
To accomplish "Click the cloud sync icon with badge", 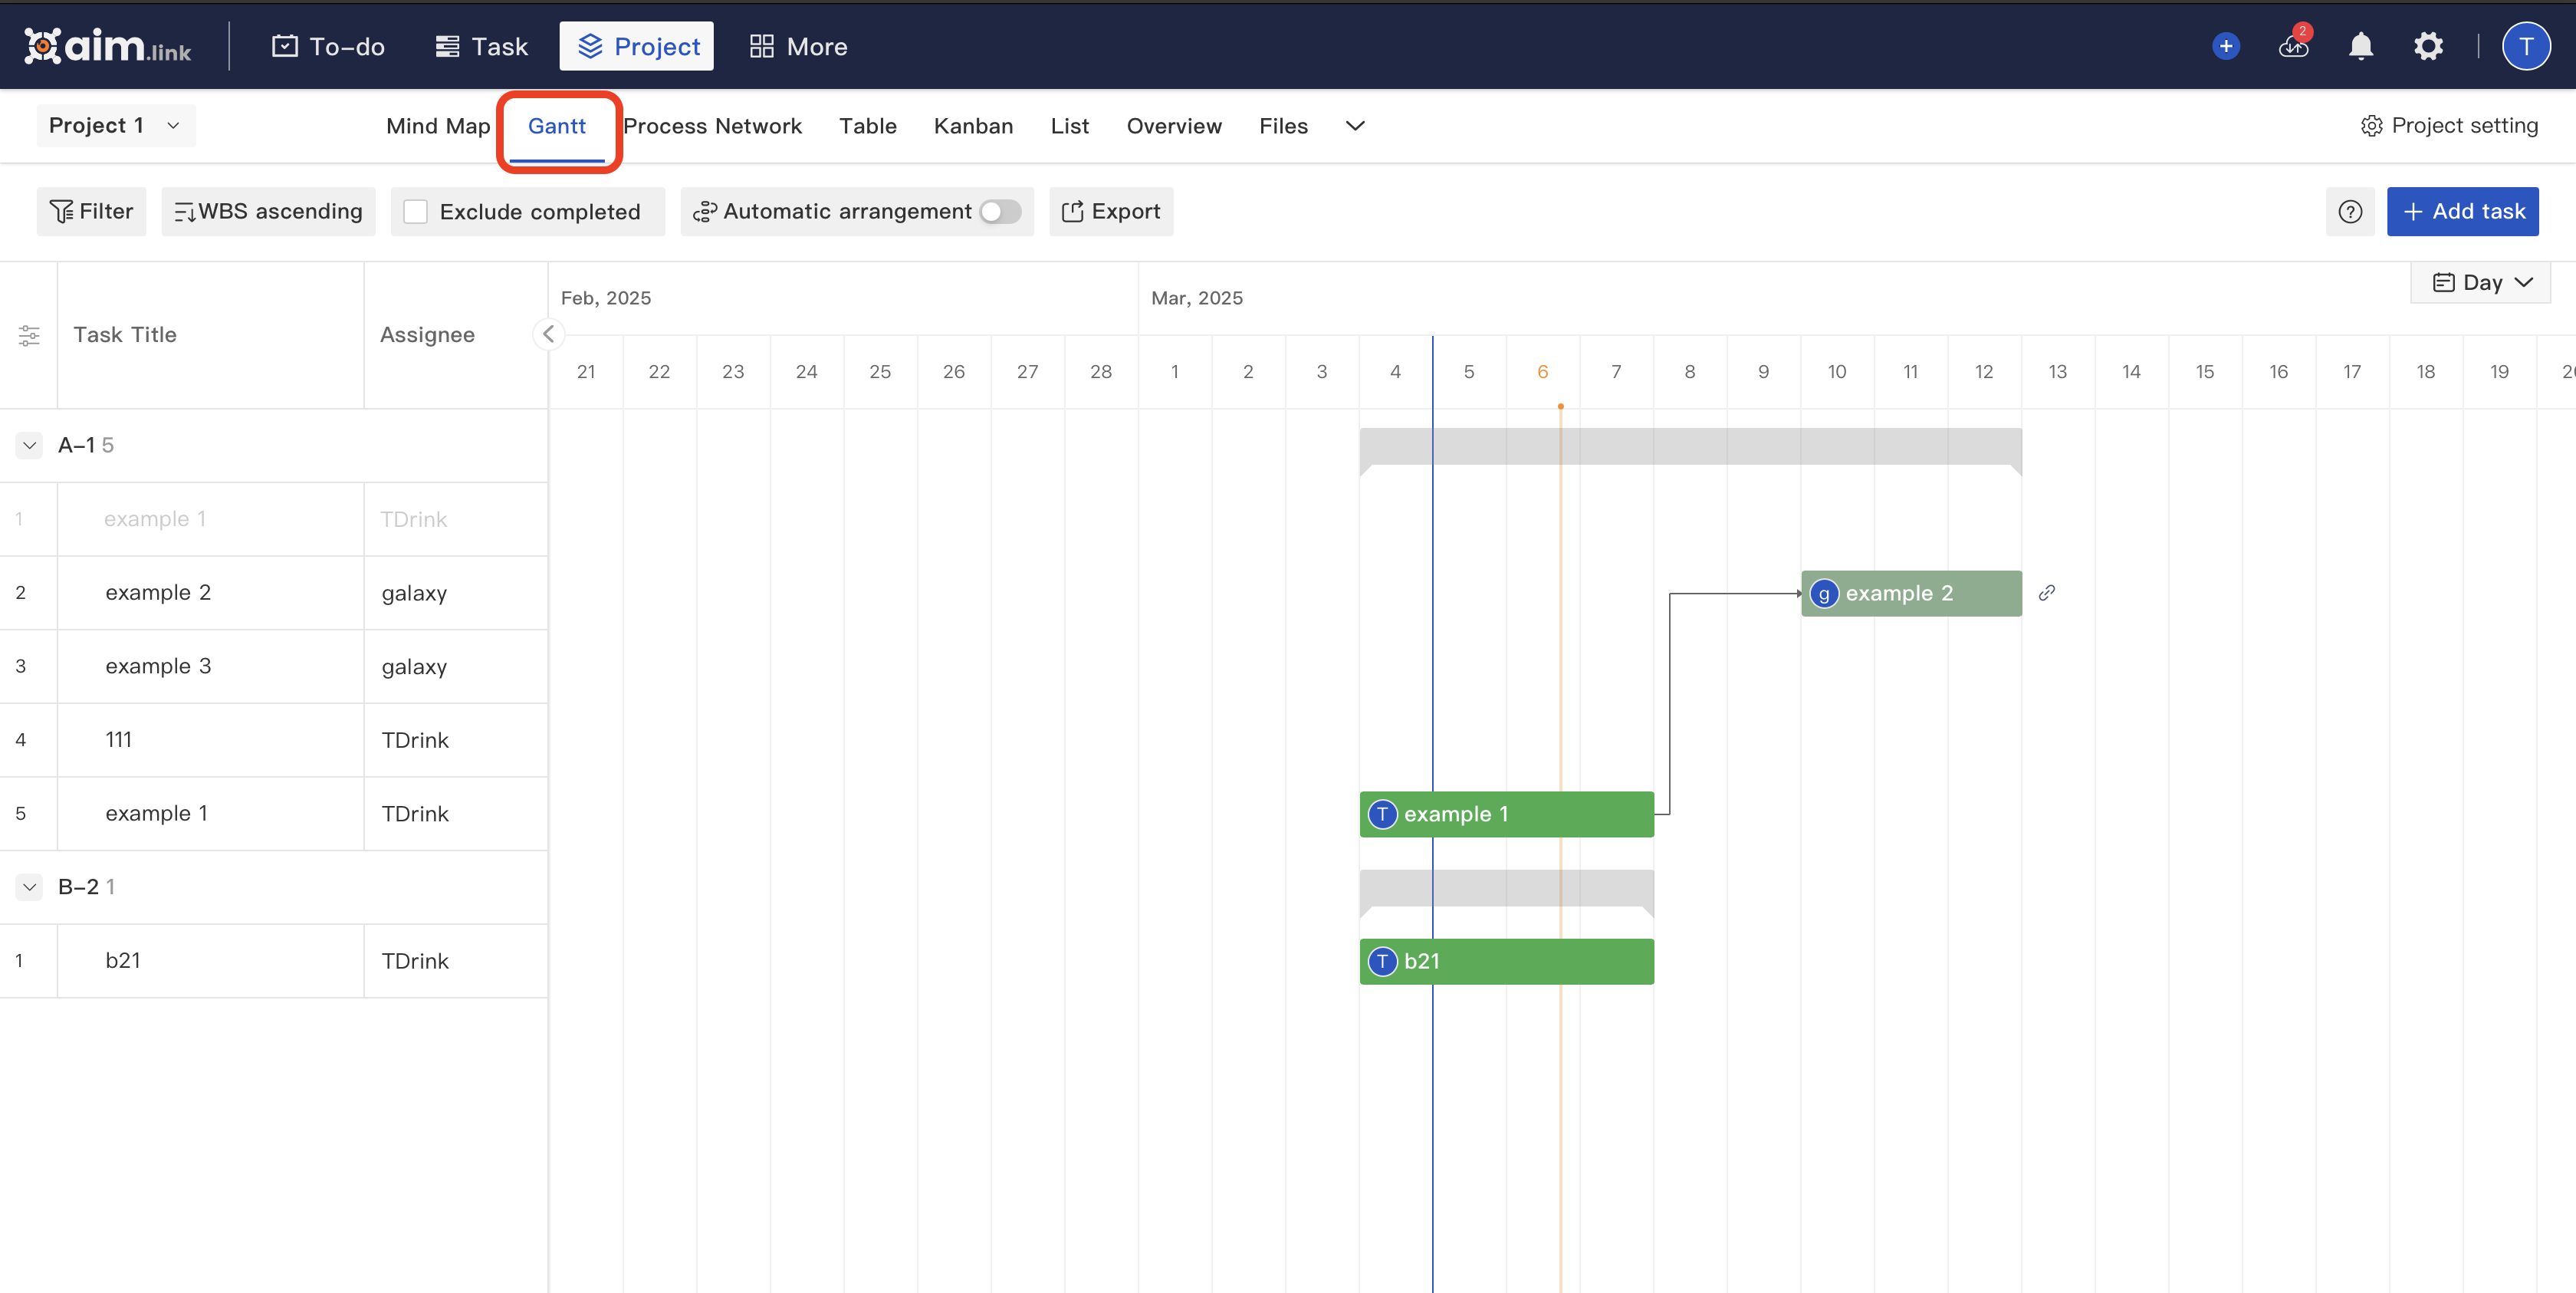I will [x=2292, y=46].
